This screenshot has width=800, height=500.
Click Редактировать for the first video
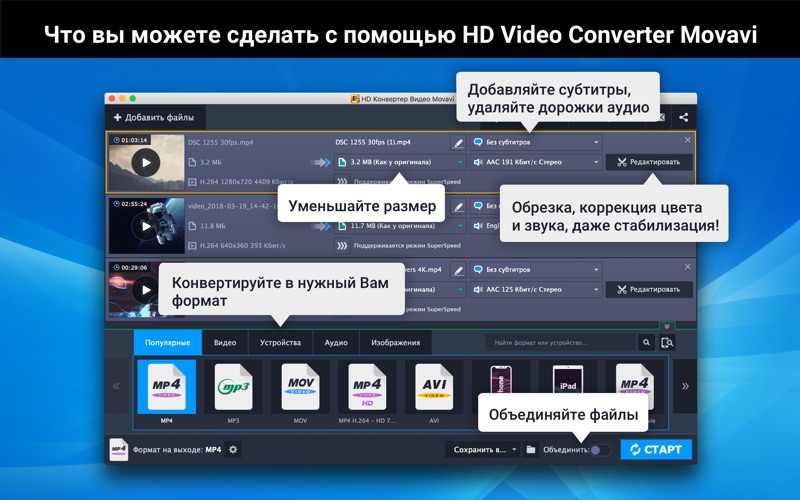point(649,162)
